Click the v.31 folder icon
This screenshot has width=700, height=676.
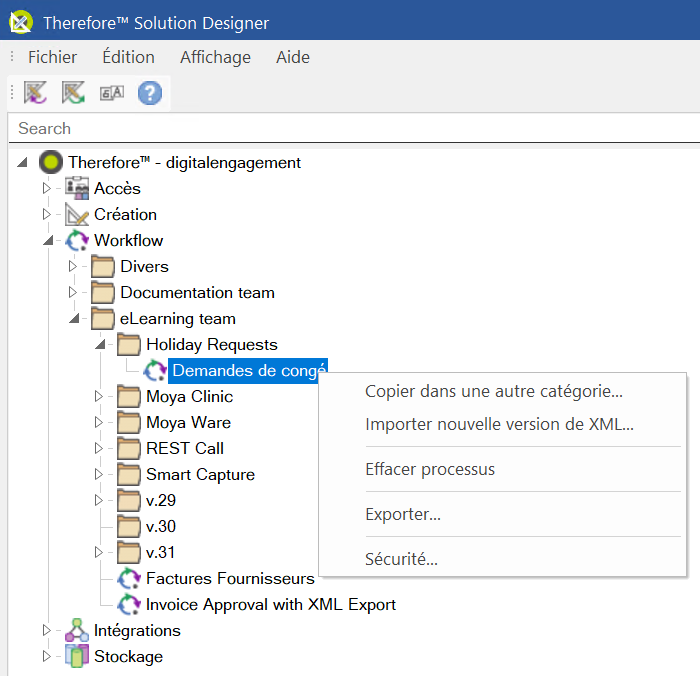(x=129, y=552)
